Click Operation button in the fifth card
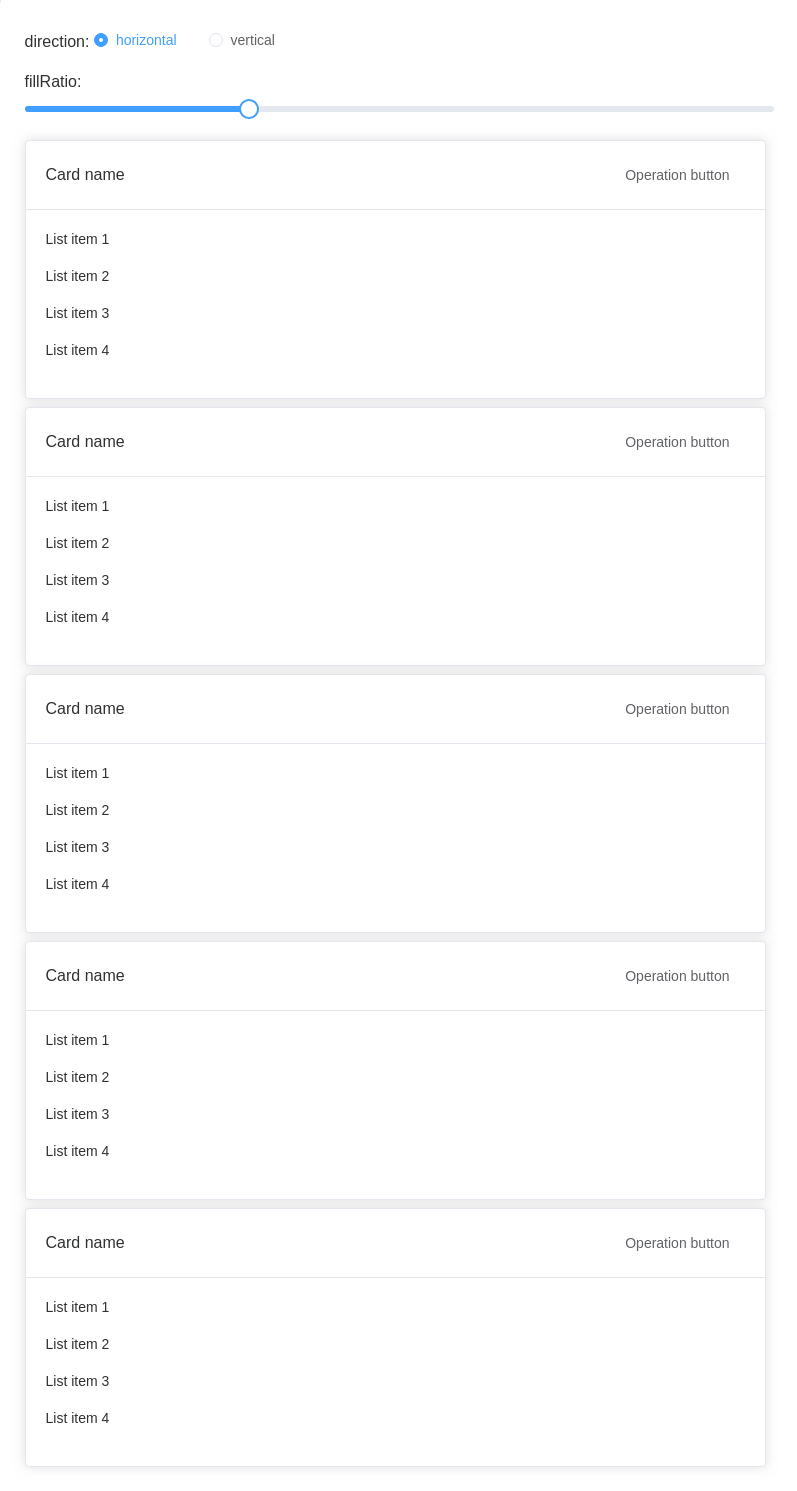Image resolution: width=797 pixels, height=1491 pixels. coord(677,1243)
